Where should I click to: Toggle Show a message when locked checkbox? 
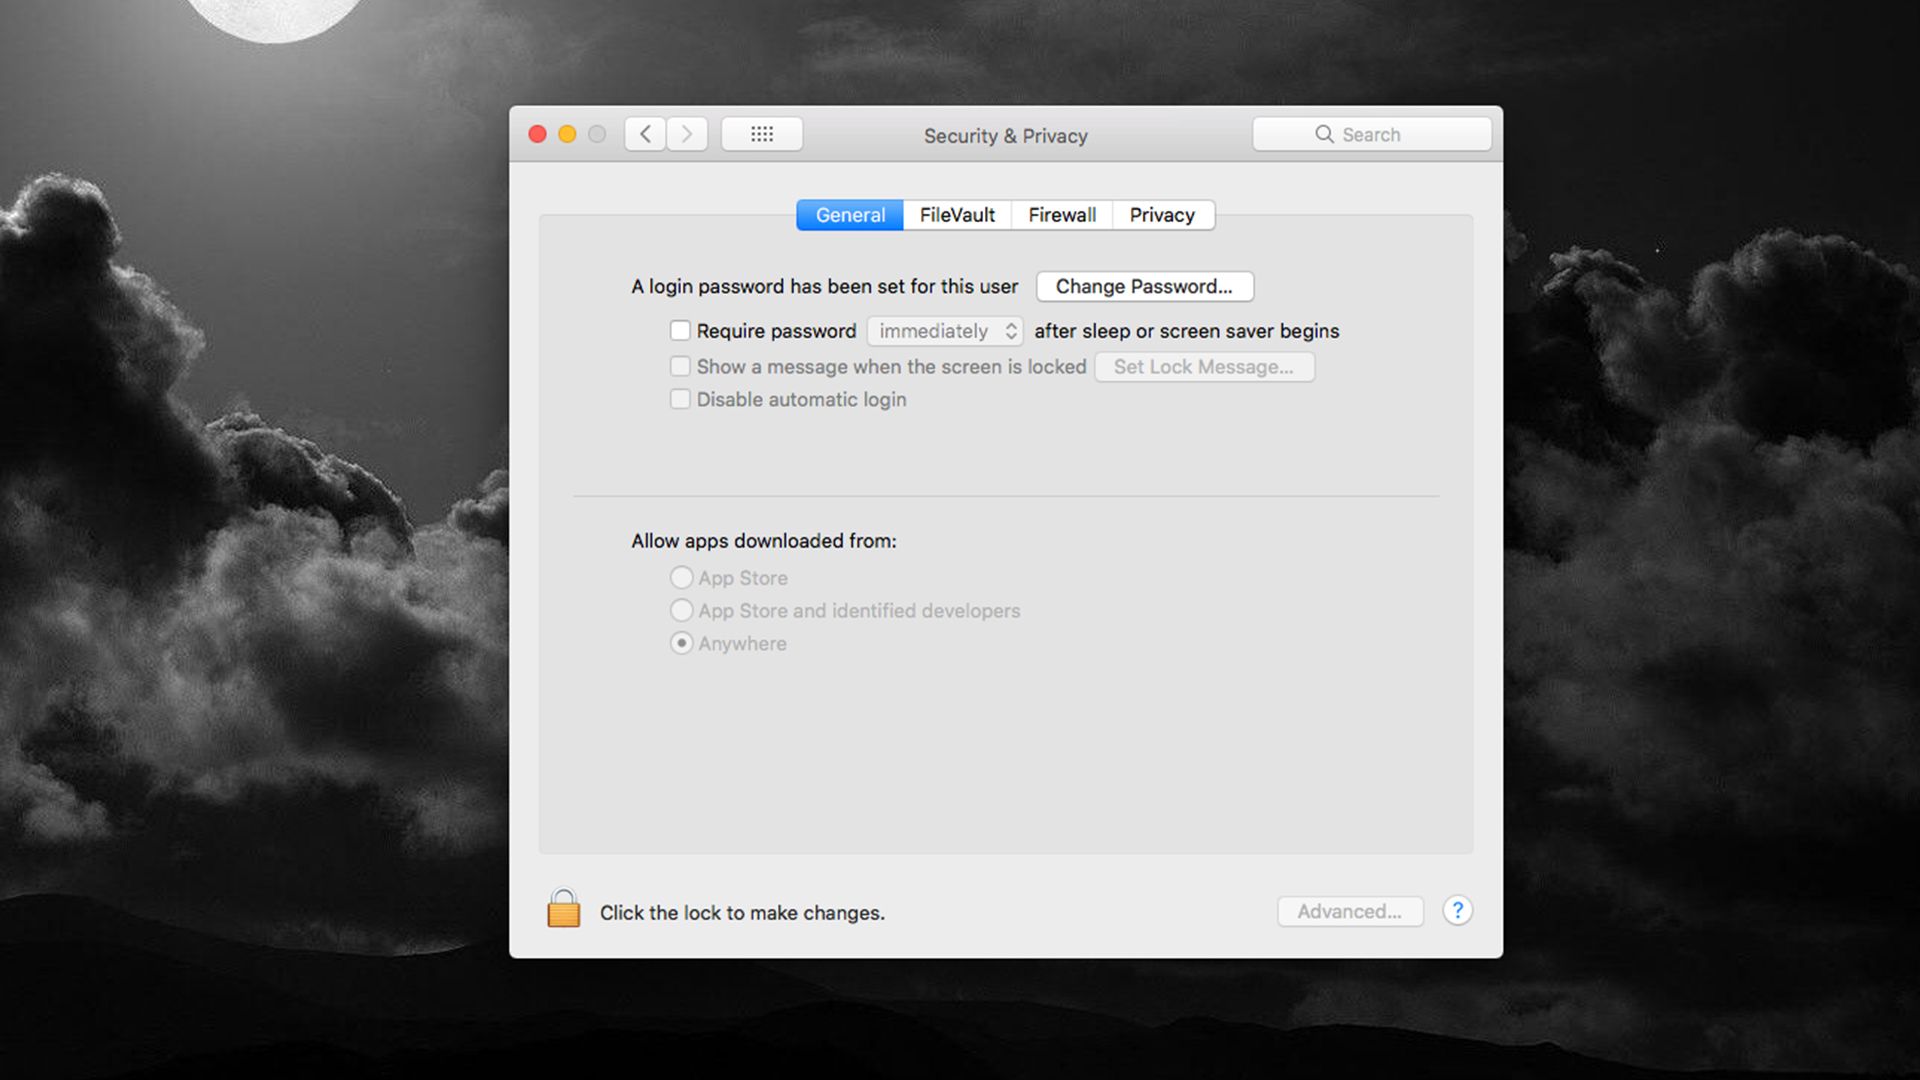point(680,366)
